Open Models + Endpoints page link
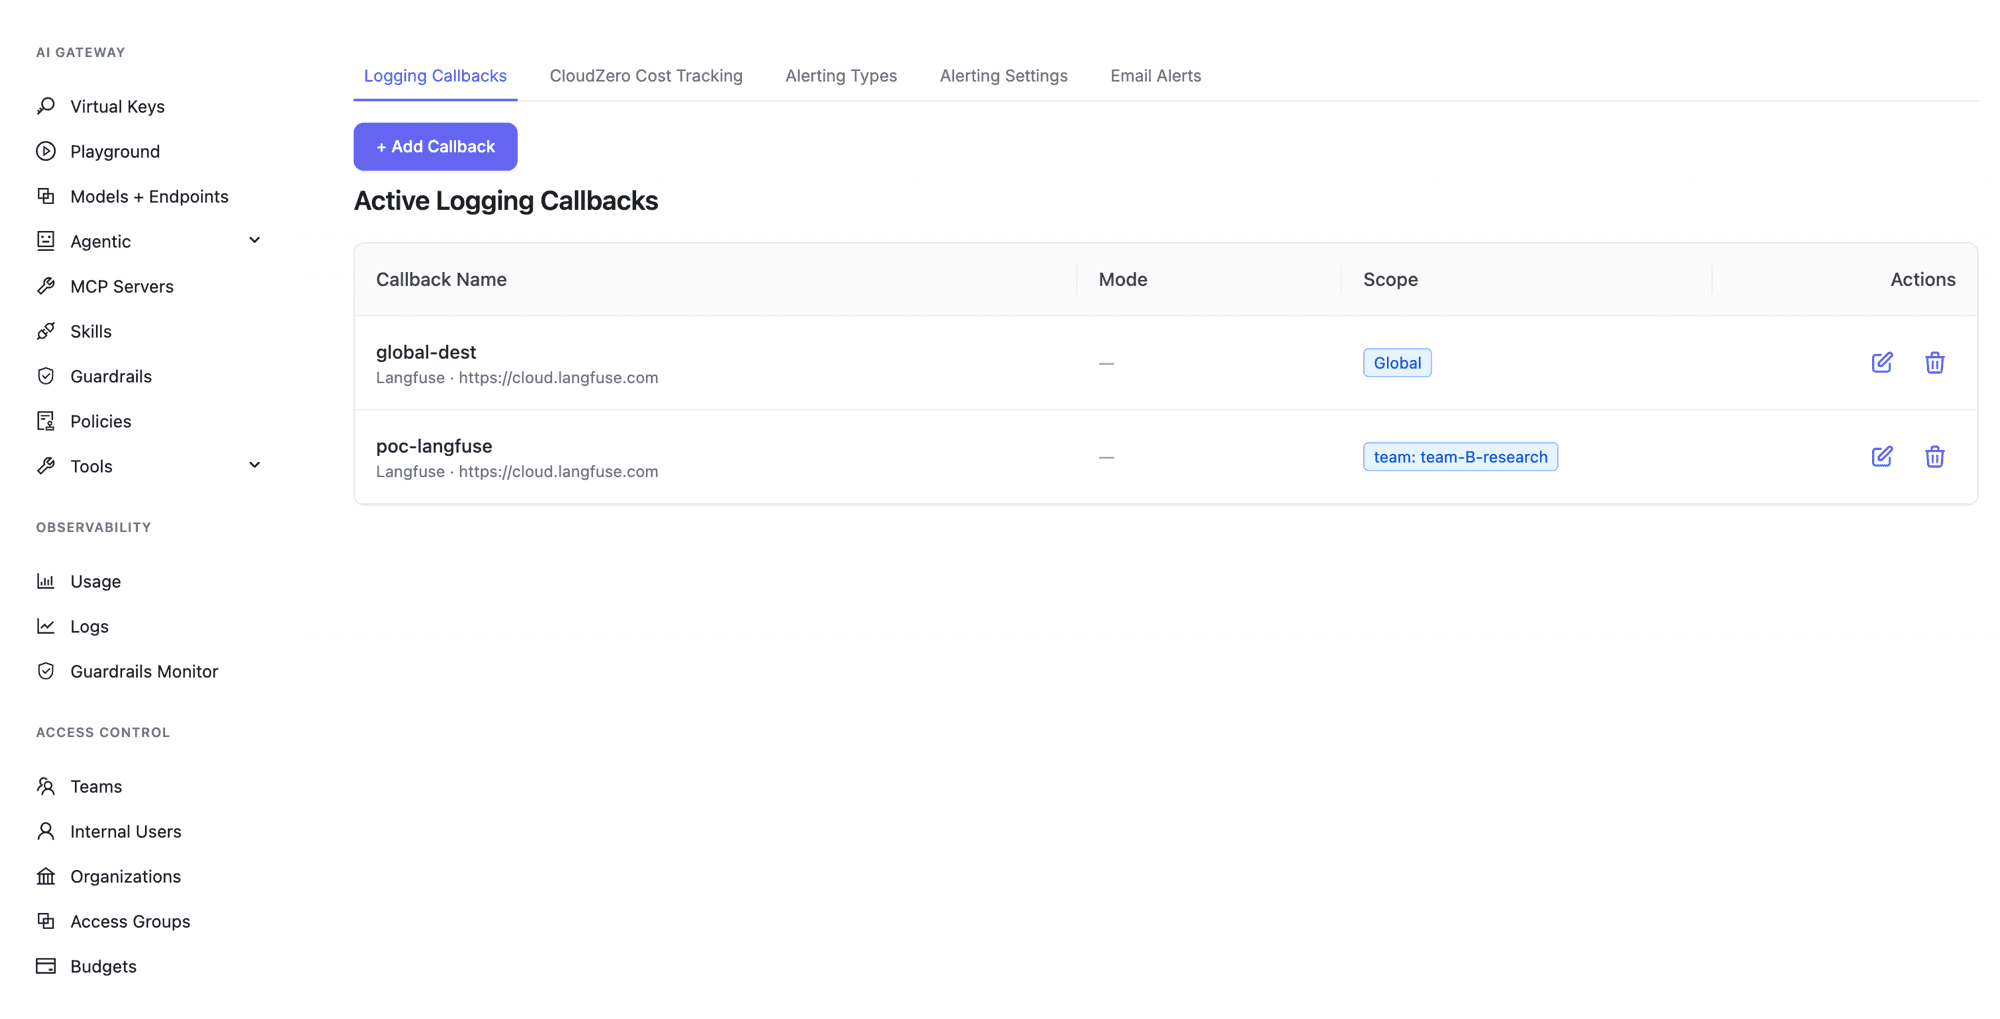2000x1019 pixels. coord(149,196)
